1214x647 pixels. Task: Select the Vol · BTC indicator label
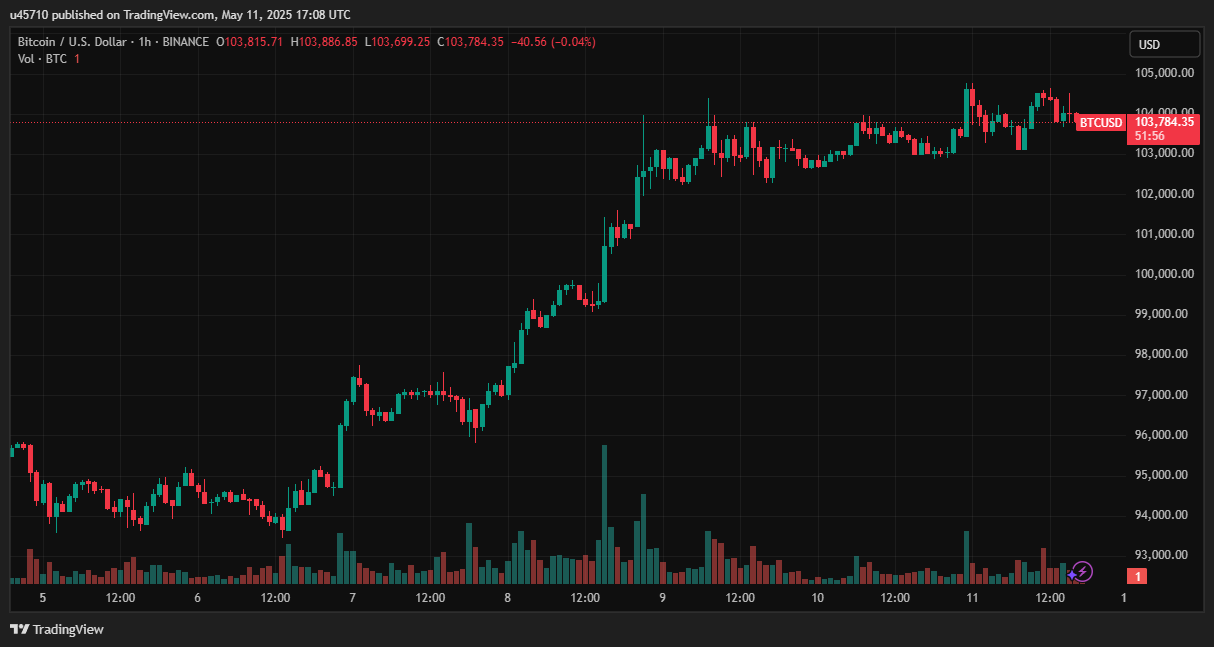(x=42, y=59)
